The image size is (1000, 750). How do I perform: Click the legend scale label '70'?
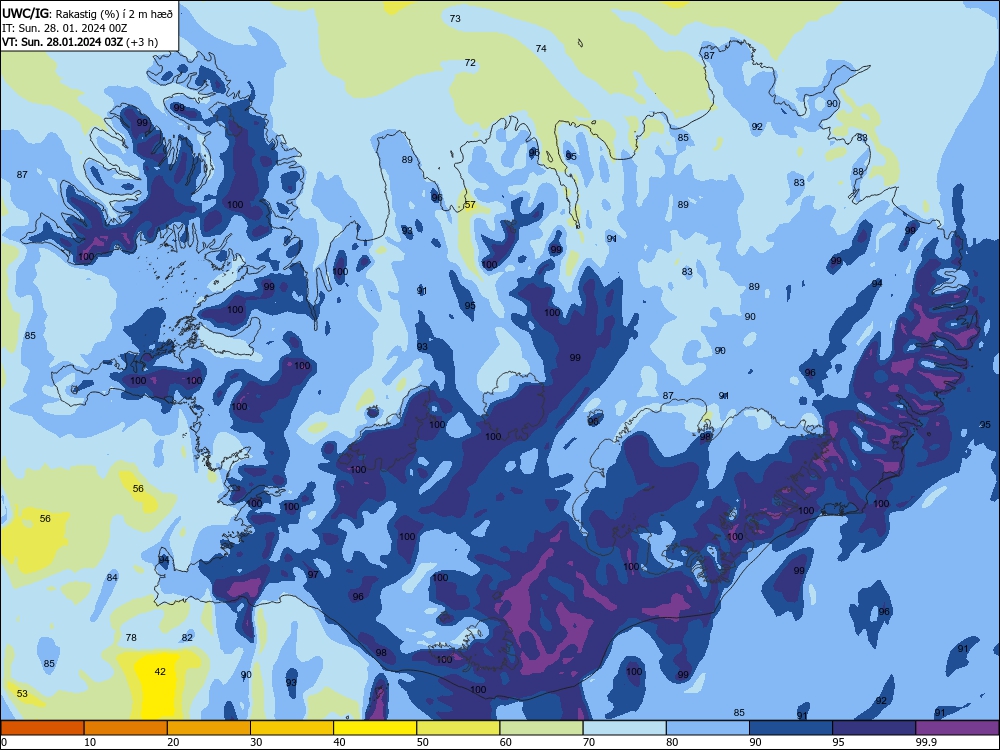(x=589, y=742)
